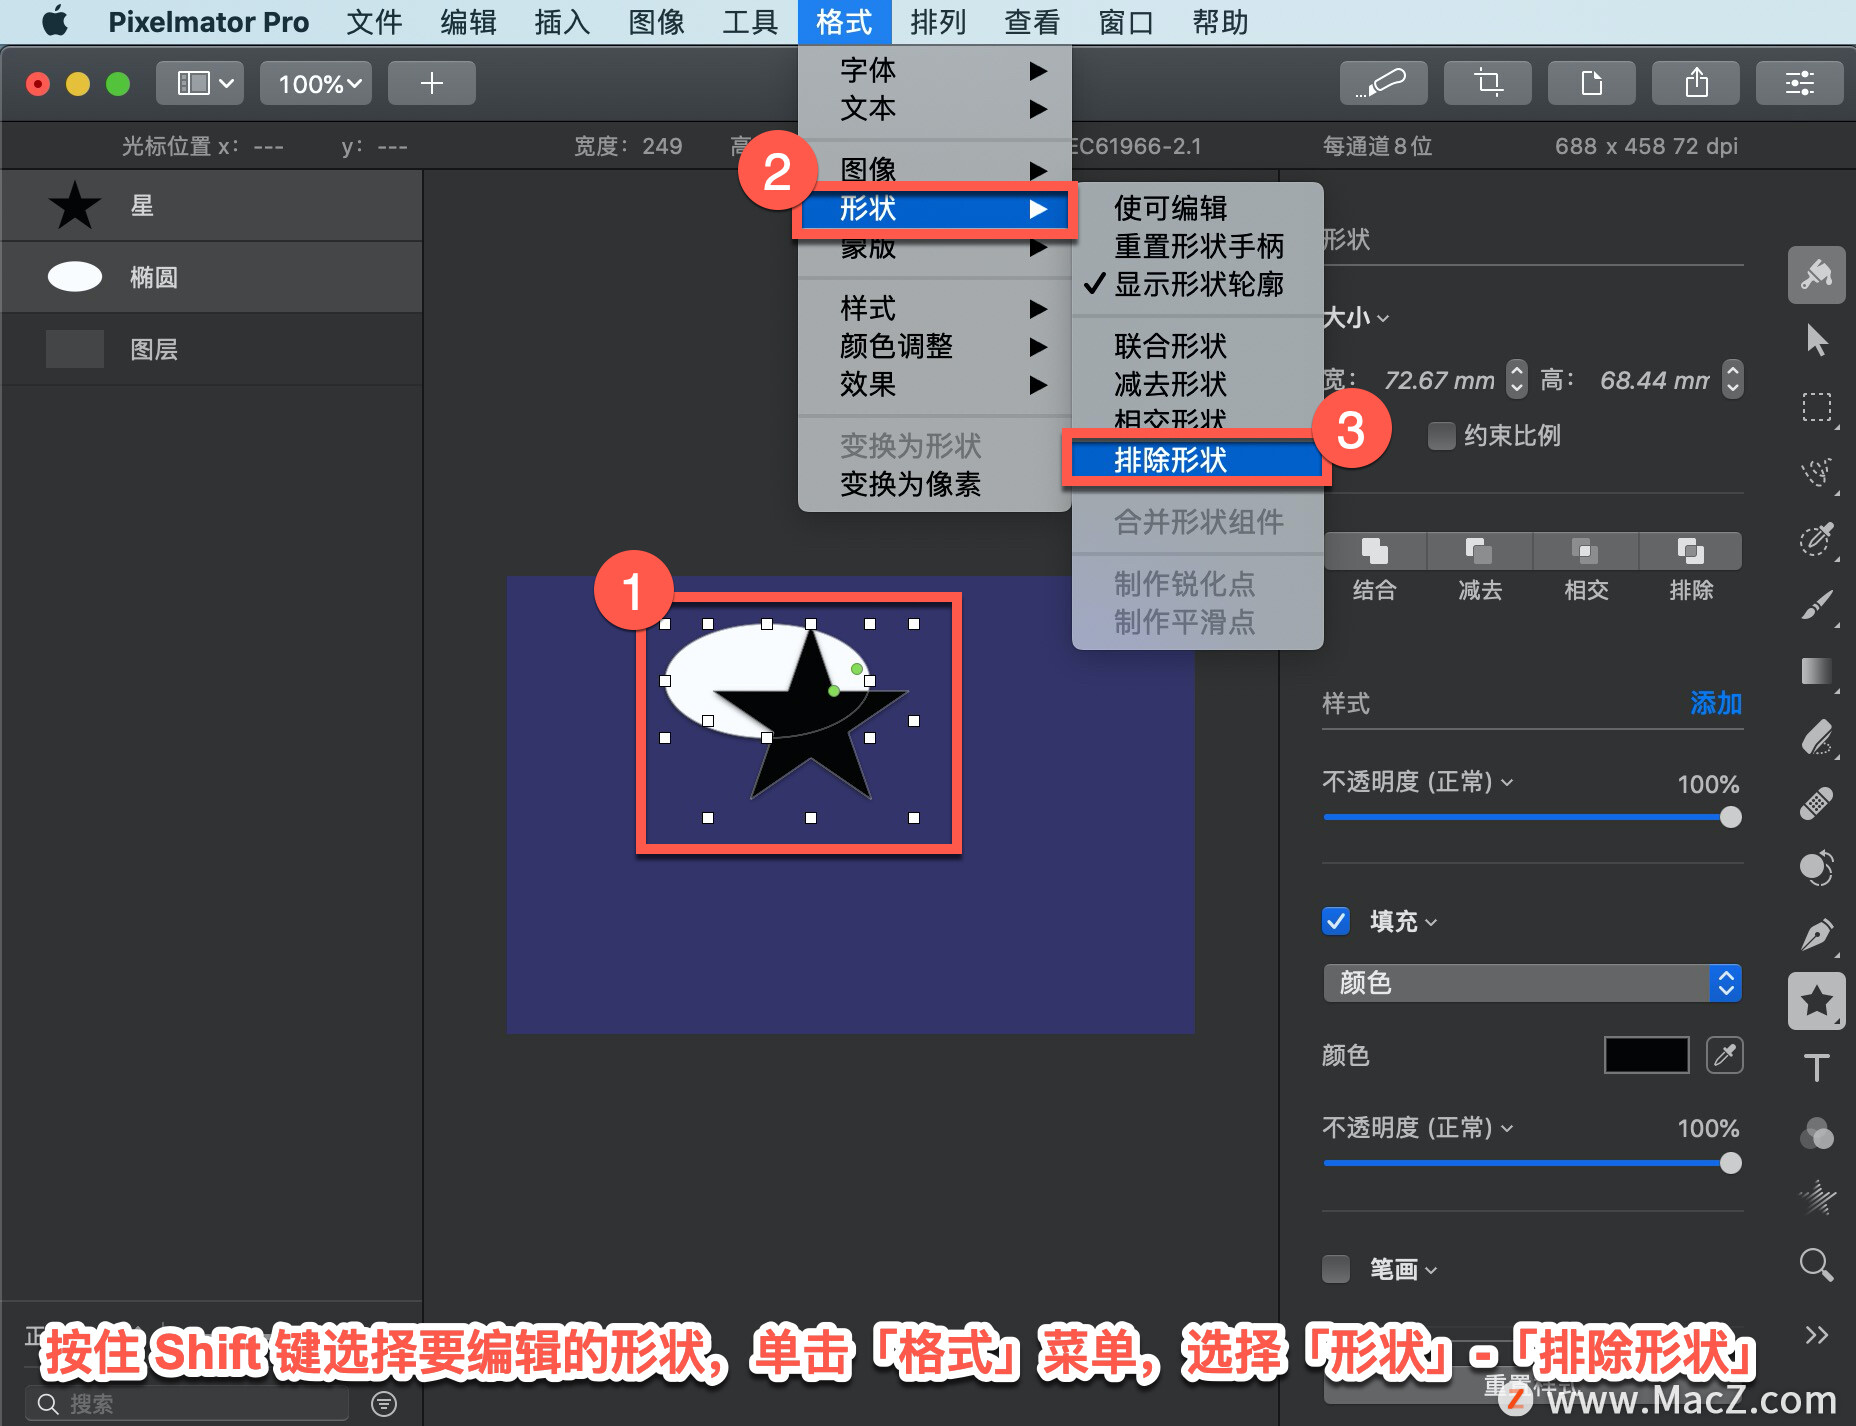Click the style opacity slider handle
This screenshot has width=1856, height=1426.
[x=1730, y=817]
